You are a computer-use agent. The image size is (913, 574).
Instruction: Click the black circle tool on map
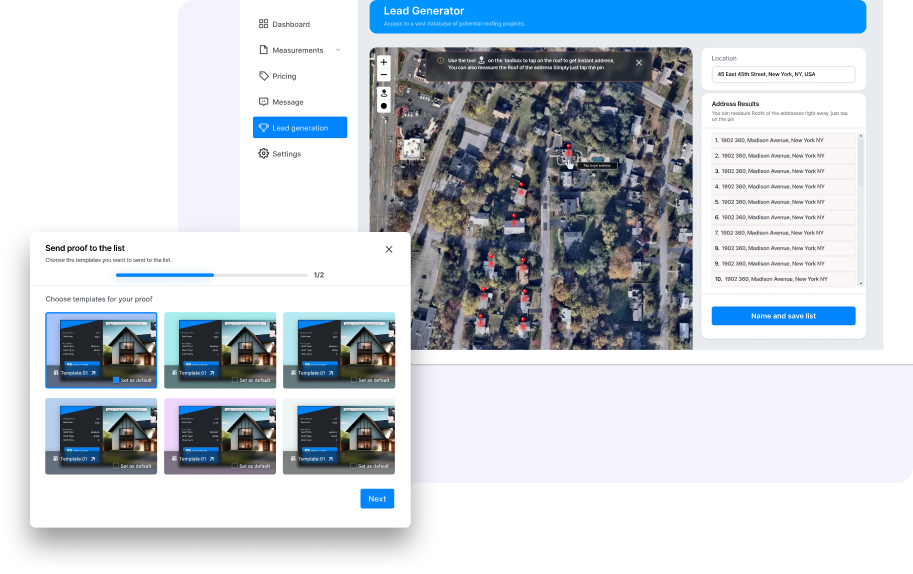(x=384, y=105)
